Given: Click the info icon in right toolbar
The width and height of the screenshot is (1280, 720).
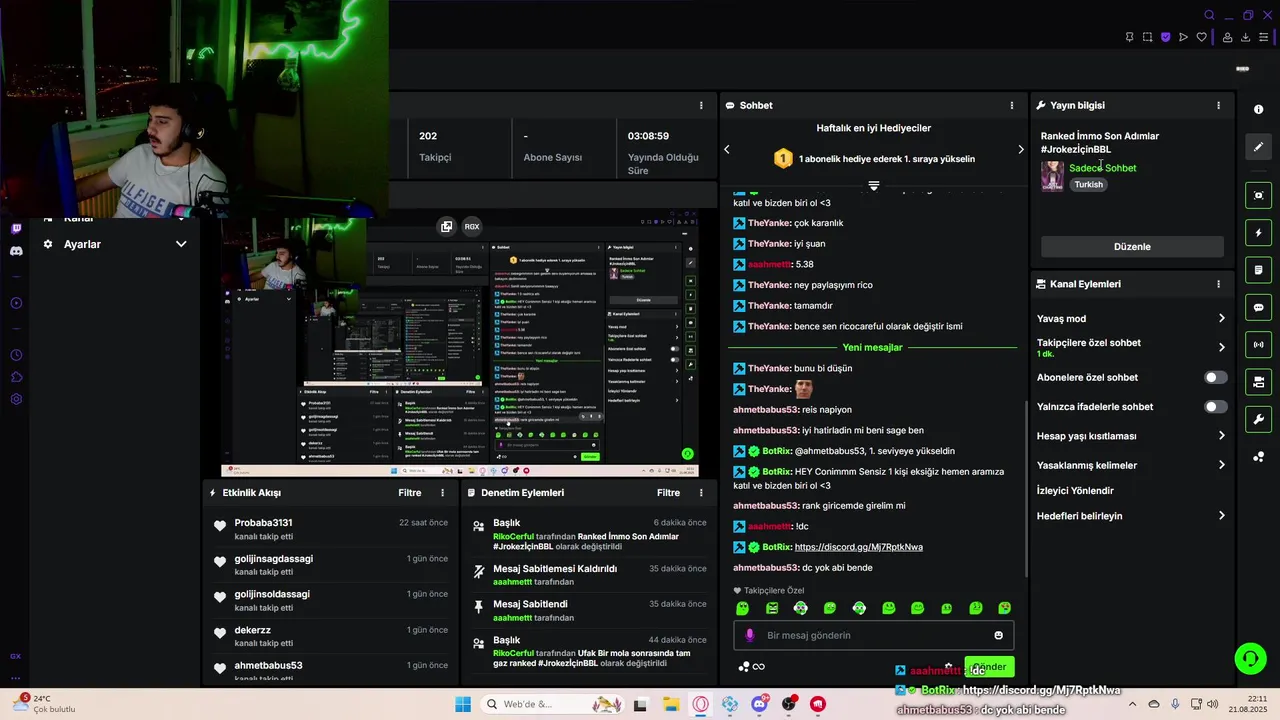Looking at the screenshot, I should (1259, 109).
